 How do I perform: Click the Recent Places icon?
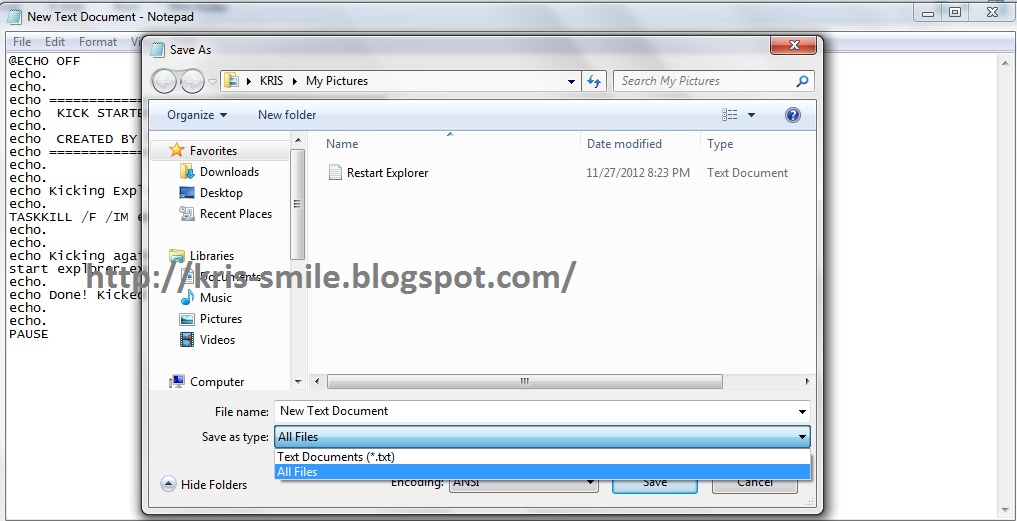click(x=187, y=213)
